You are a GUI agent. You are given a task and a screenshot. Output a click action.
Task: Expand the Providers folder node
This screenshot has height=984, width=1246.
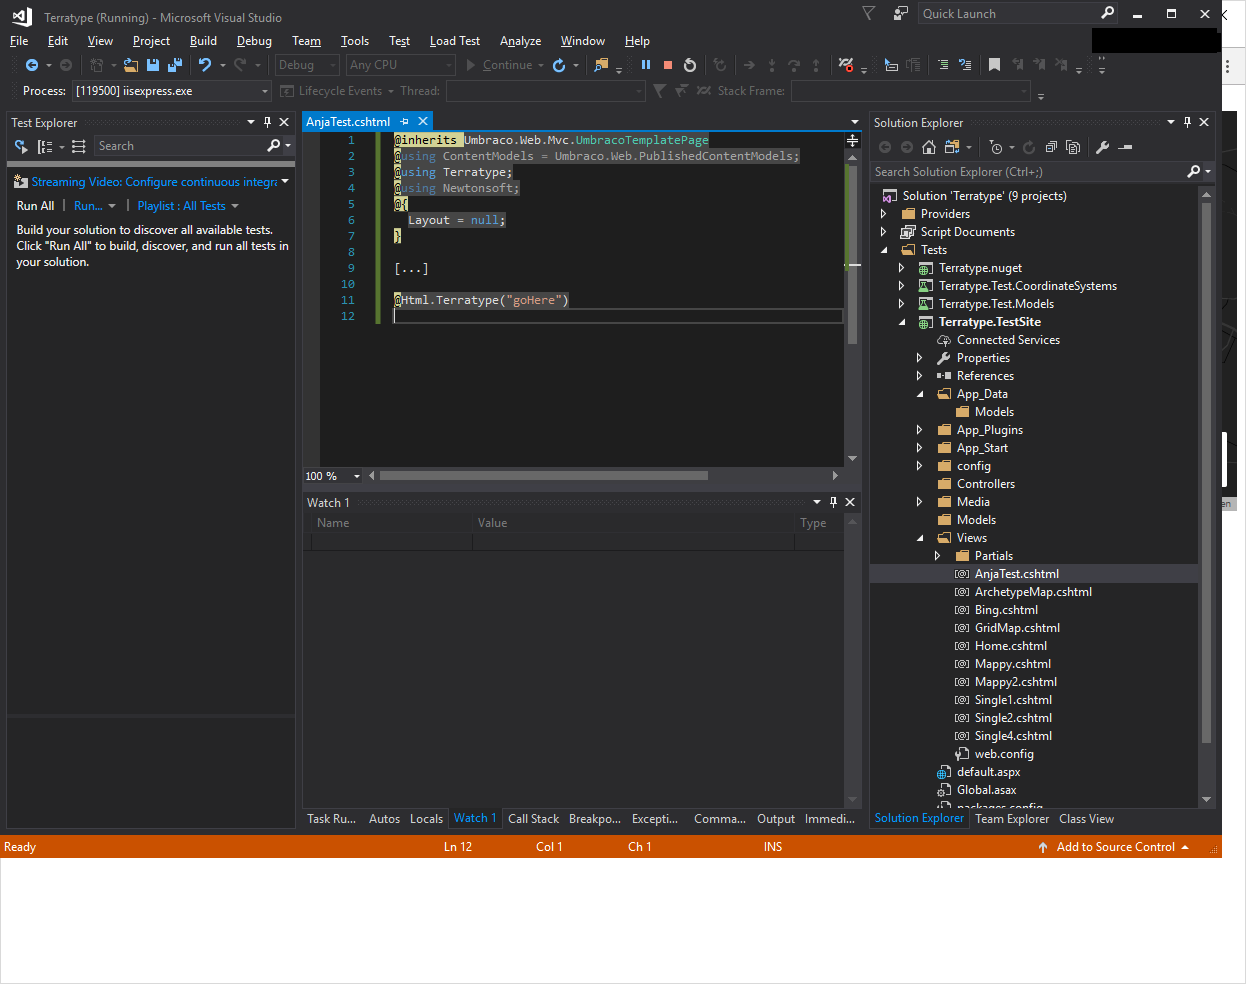pyautogui.click(x=883, y=214)
